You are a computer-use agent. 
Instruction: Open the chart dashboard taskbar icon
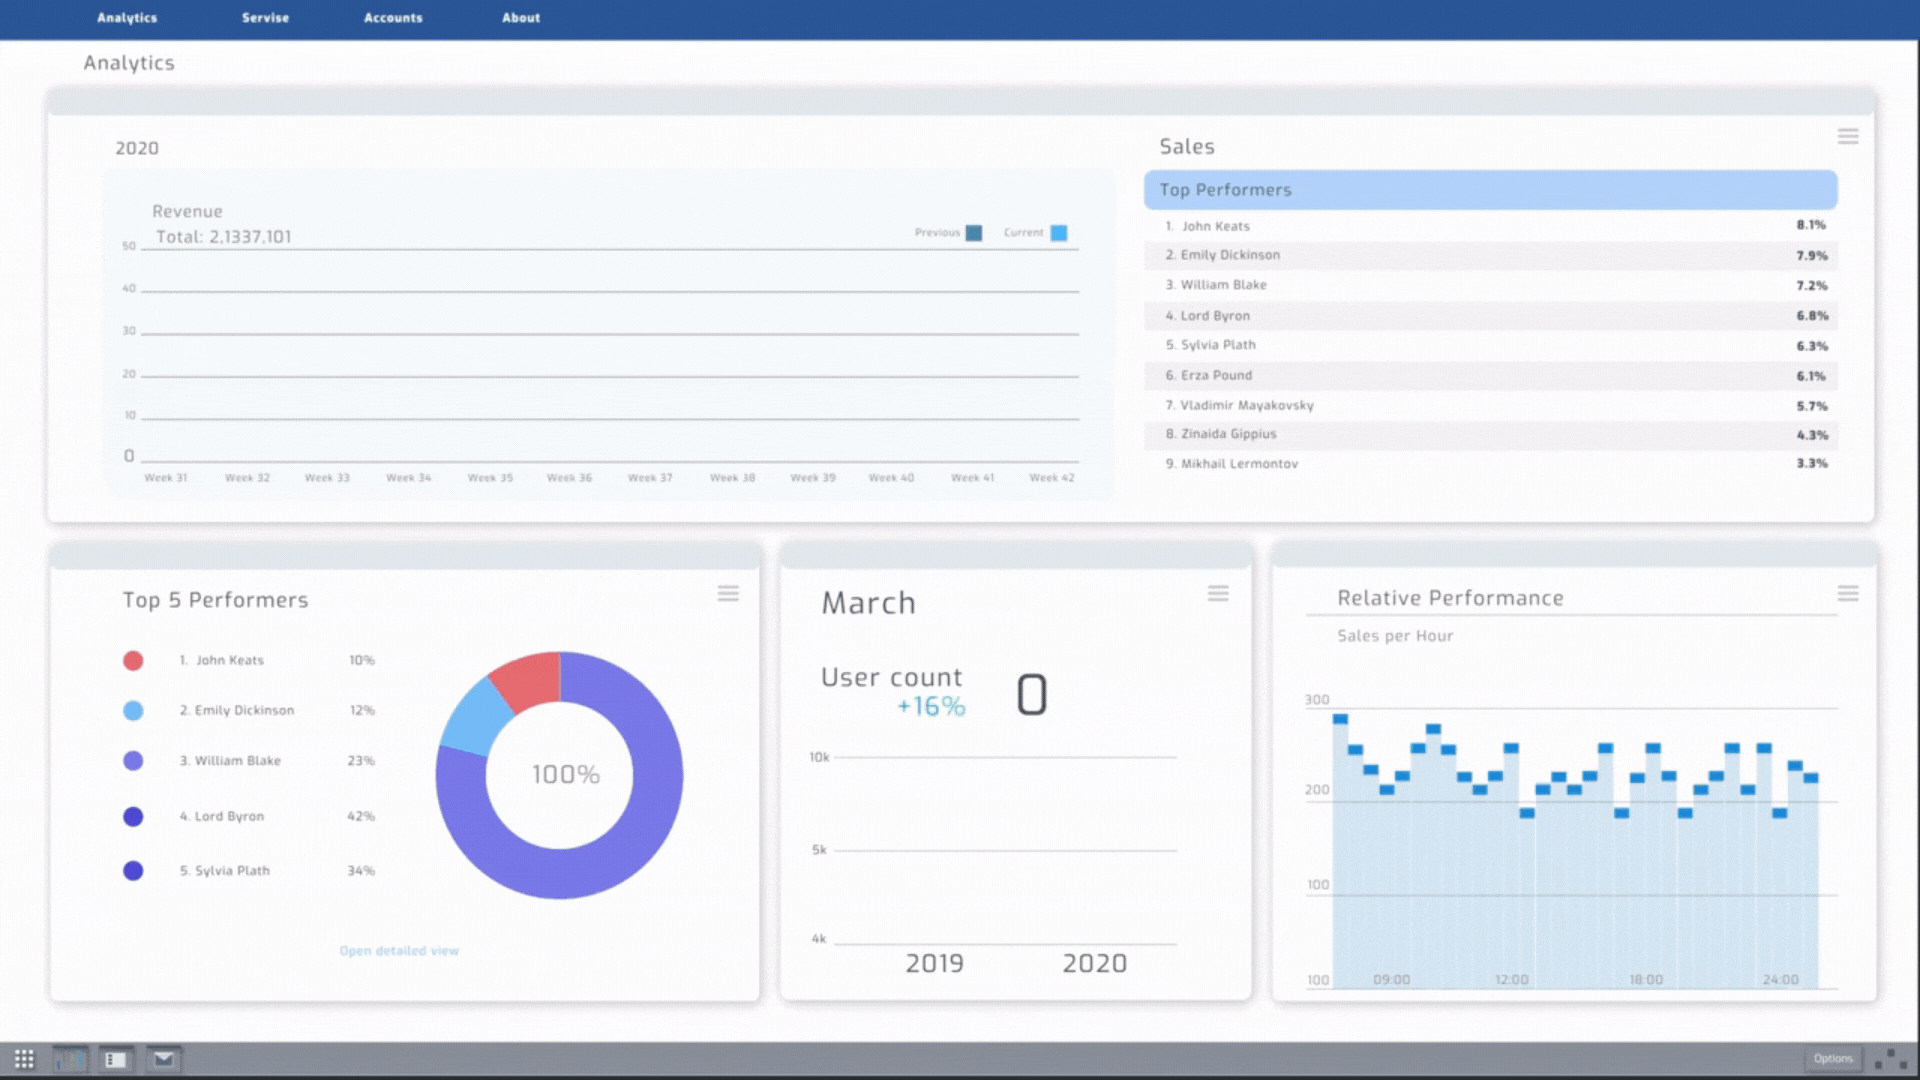(x=70, y=1059)
